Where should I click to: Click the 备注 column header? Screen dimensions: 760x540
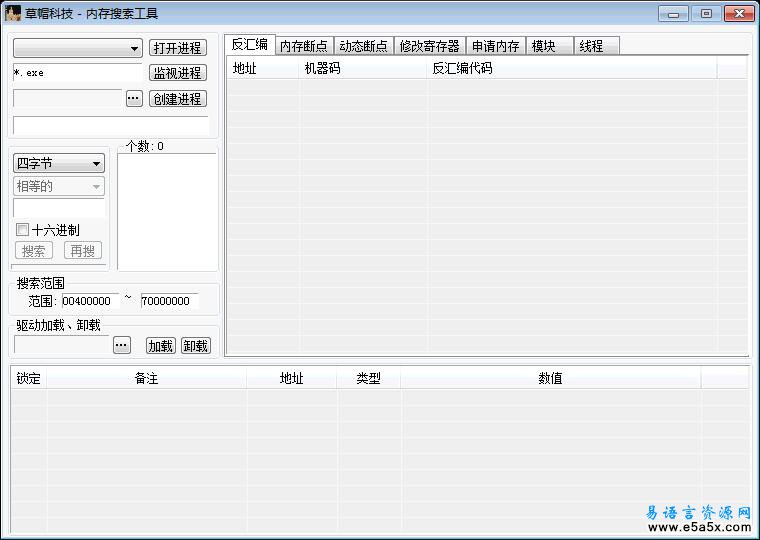(x=146, y=378)
